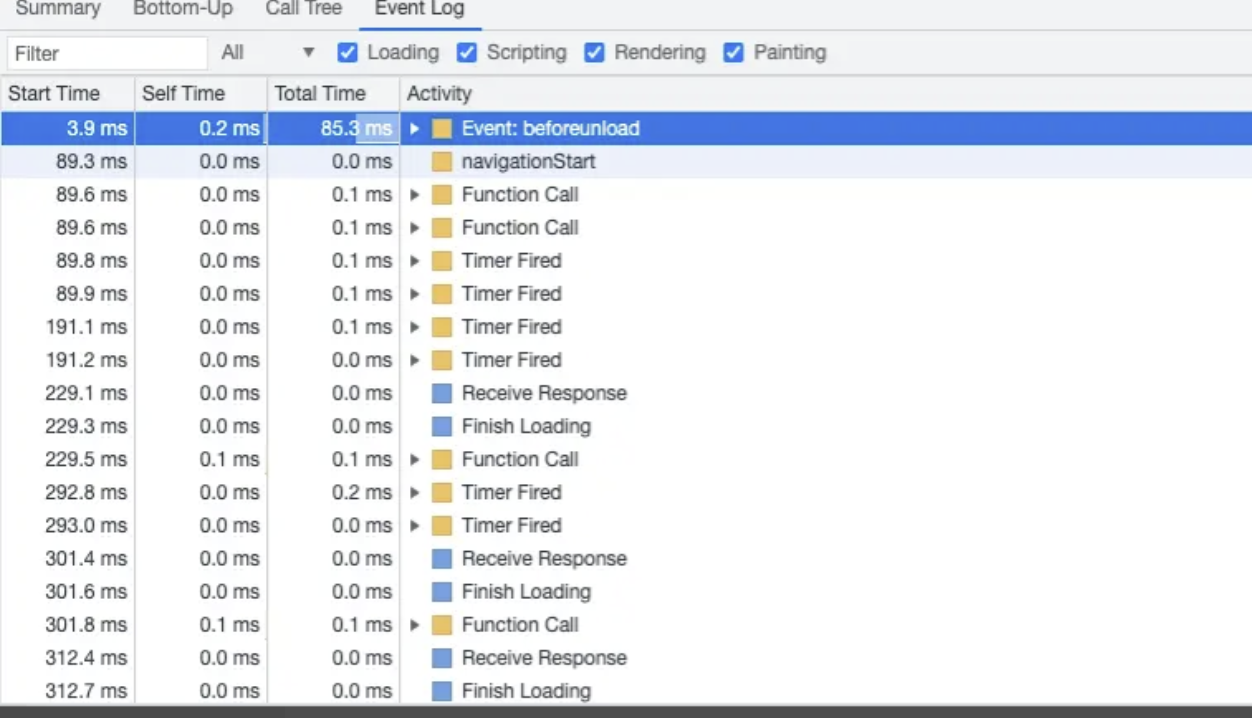The height and width of the screenshot is (718, 1252).
Task: Click the Filter input field
Action: (107, 53)
